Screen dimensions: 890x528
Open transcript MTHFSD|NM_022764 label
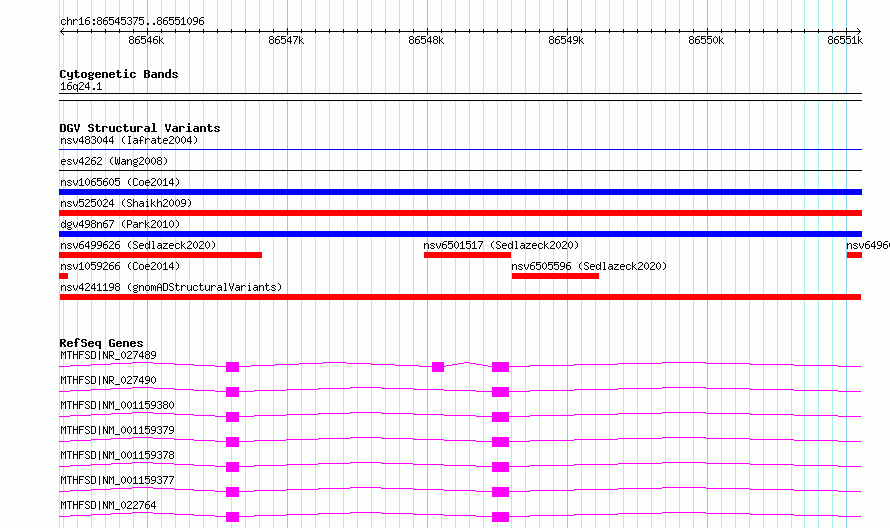coord(108,505)
